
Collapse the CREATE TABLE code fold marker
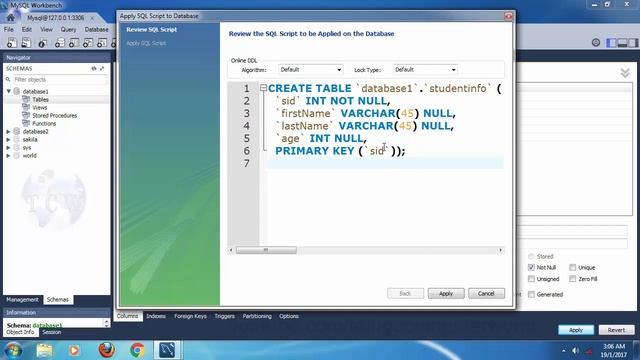[263, 88]
